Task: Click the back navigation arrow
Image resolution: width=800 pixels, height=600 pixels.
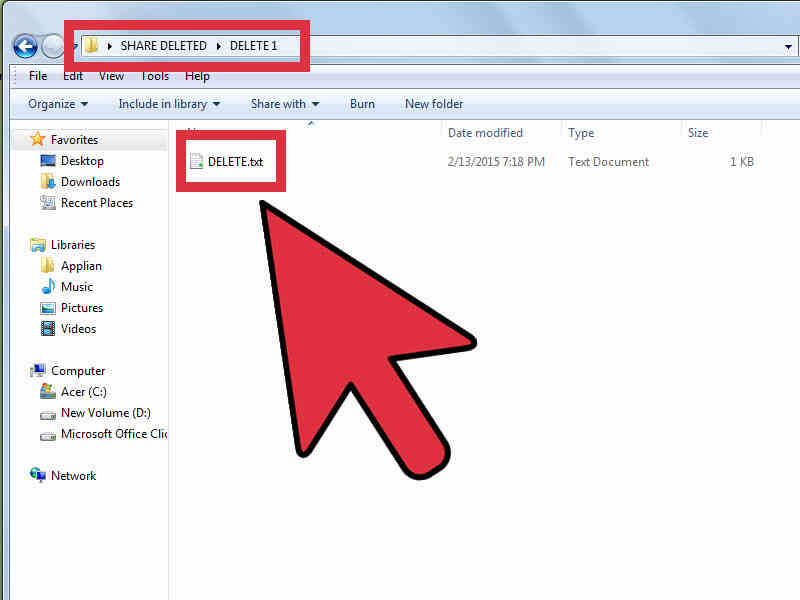Action: [x=24, y=46]
